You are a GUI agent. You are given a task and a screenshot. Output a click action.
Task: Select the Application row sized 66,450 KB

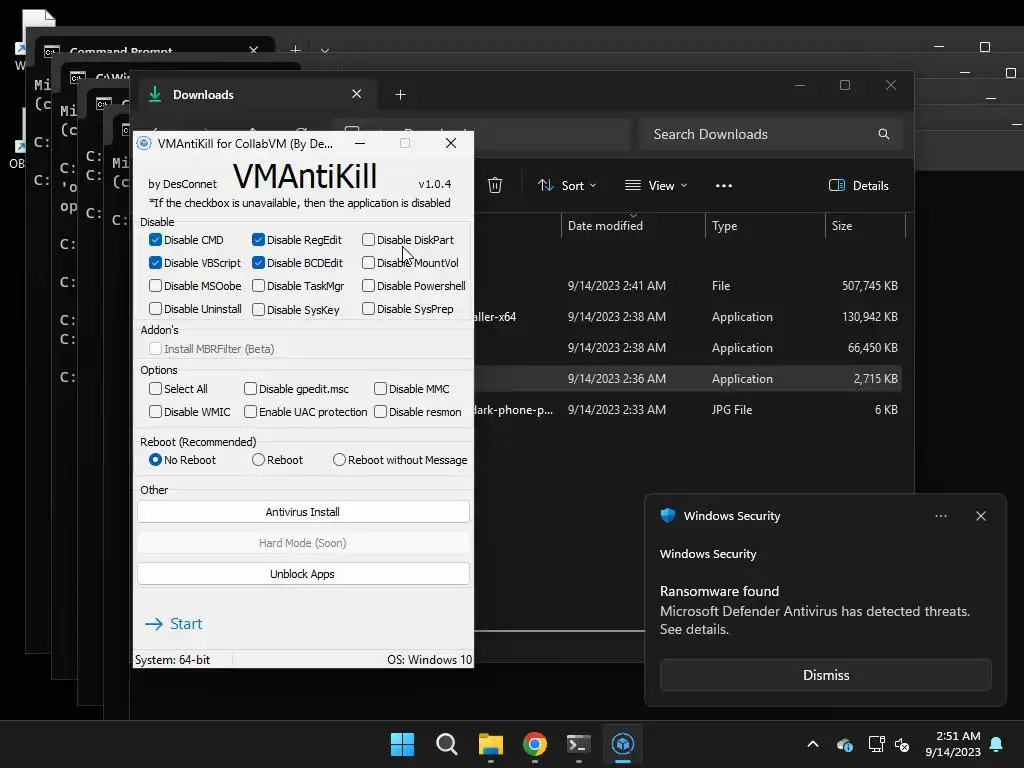pos(688,347)
